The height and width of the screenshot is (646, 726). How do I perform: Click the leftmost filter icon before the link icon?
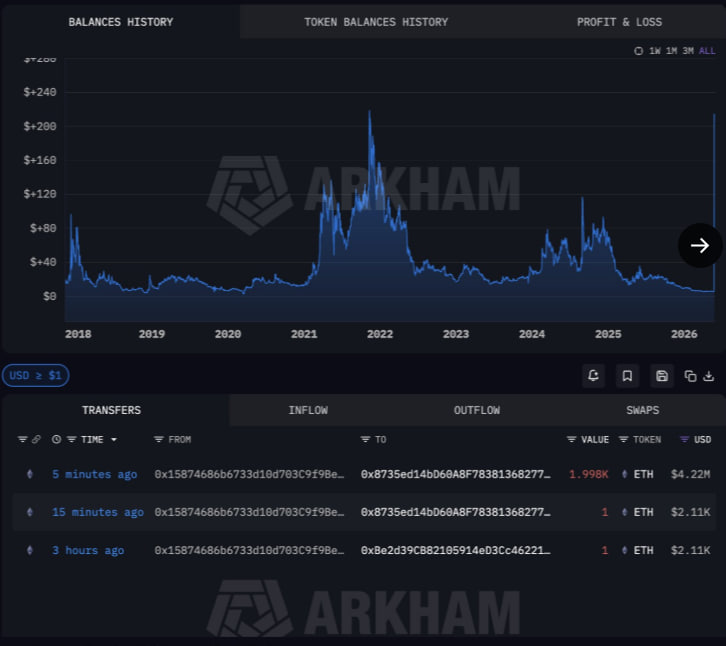tap(23, 439)
